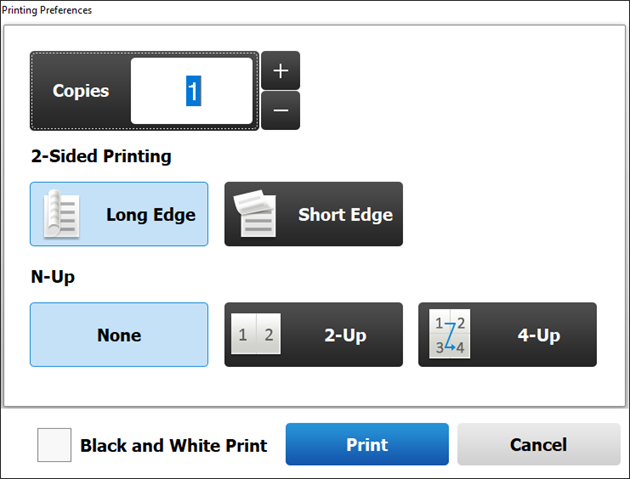630x479 pixels.
Task: Decrease copies with the minus button
Action: (x=280, y=110)
